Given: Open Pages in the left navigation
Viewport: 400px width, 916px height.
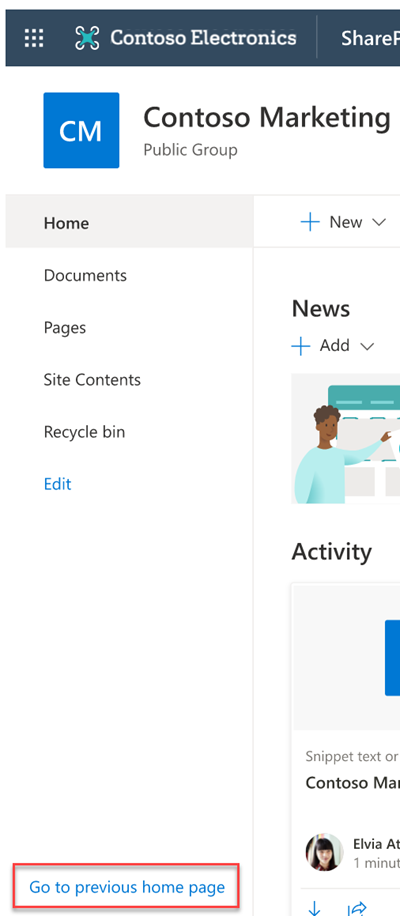Looking at the screenshot, I should click(x=65, y=328).
